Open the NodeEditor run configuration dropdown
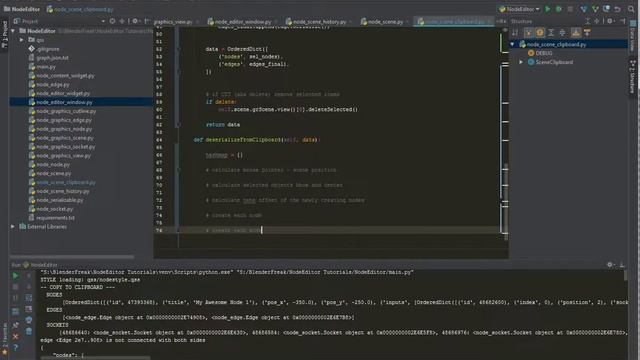640x360 pixels. coord(519,9)
